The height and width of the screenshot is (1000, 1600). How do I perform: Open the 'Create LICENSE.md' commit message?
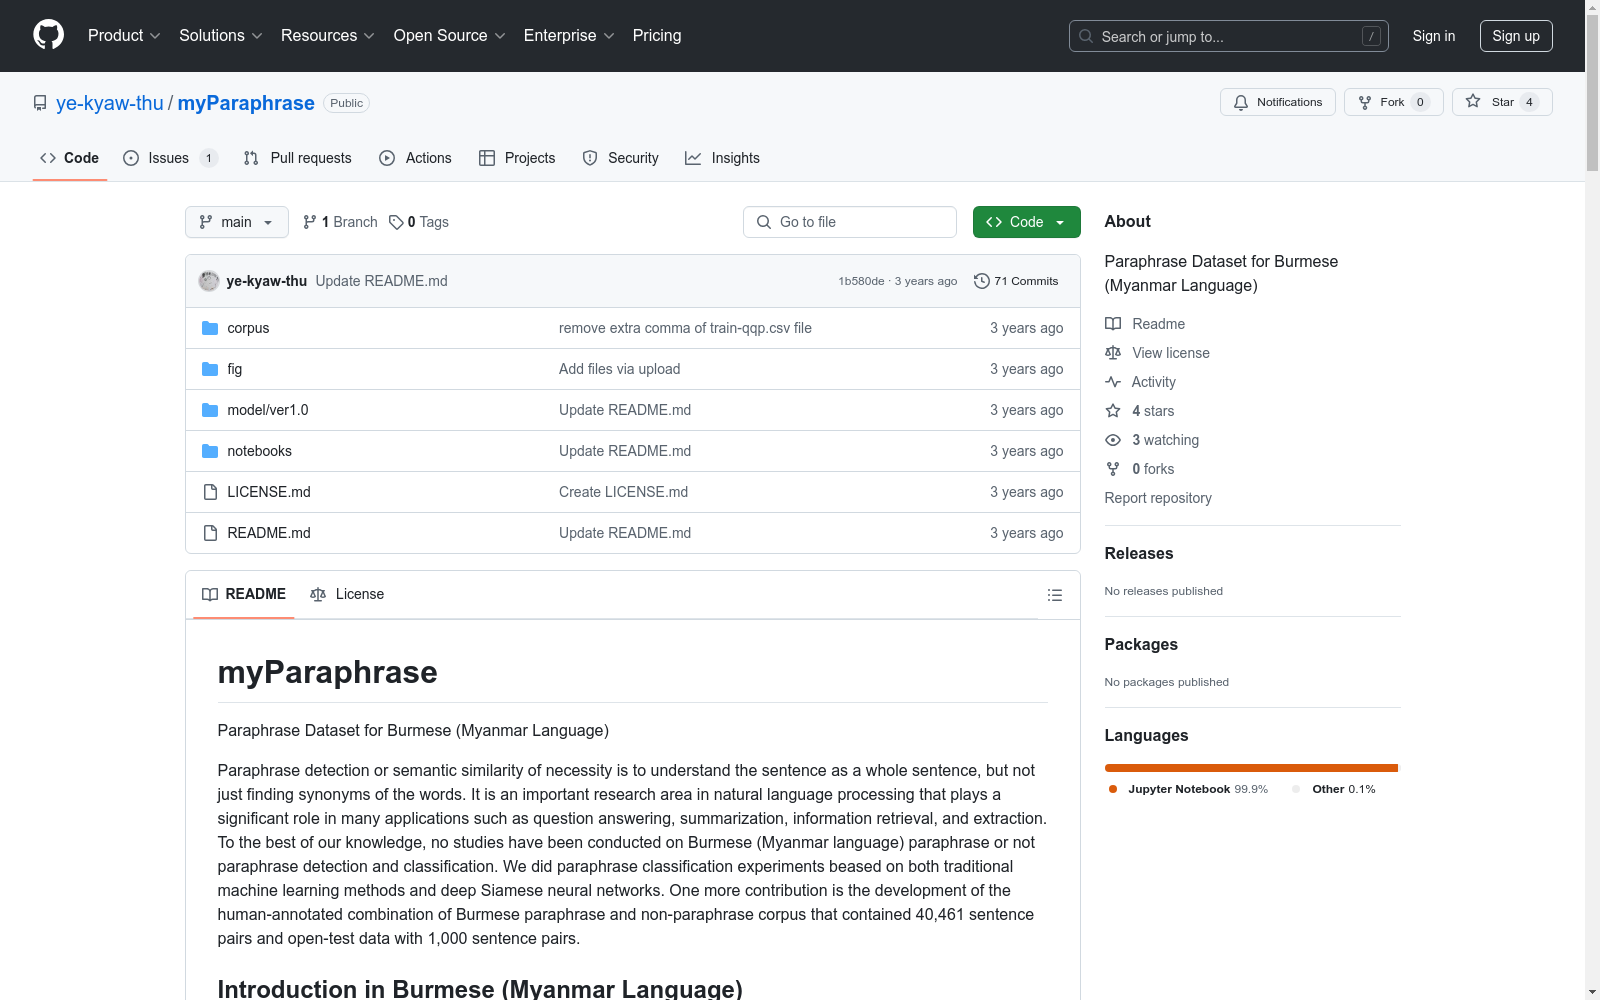[623, 492]
